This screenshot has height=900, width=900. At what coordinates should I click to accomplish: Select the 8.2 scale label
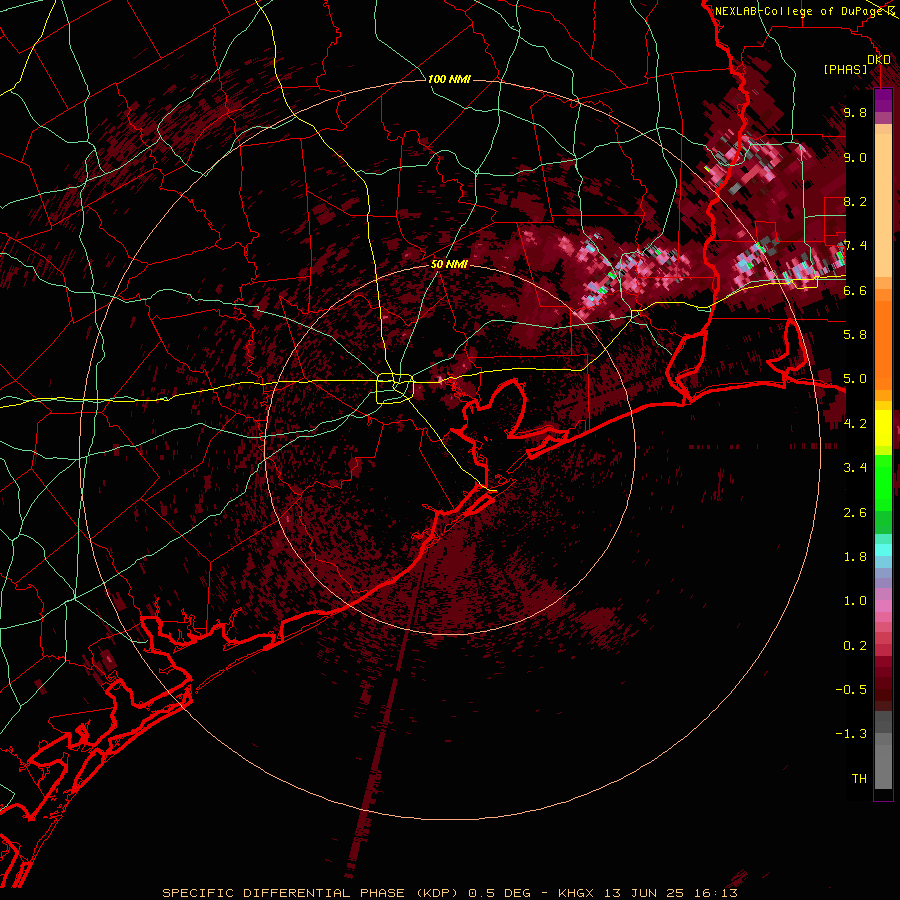point(855,201)
